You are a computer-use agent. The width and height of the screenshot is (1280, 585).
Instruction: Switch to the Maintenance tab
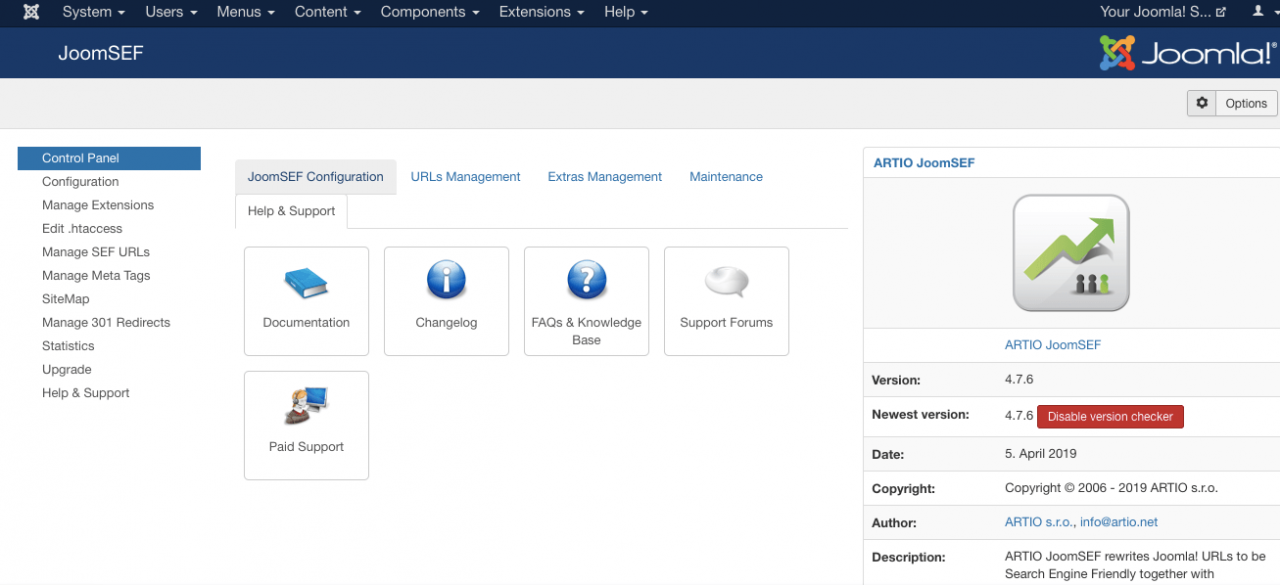pos(726,177)
